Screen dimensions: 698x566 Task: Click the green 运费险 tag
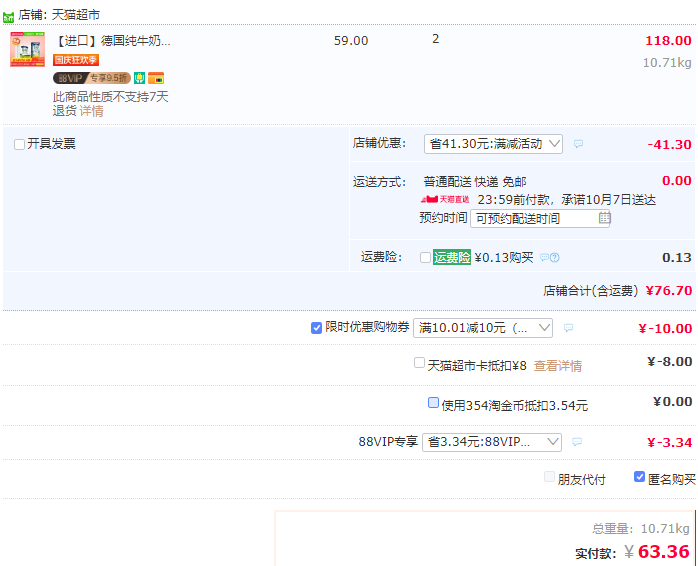[x=452, y=257]
